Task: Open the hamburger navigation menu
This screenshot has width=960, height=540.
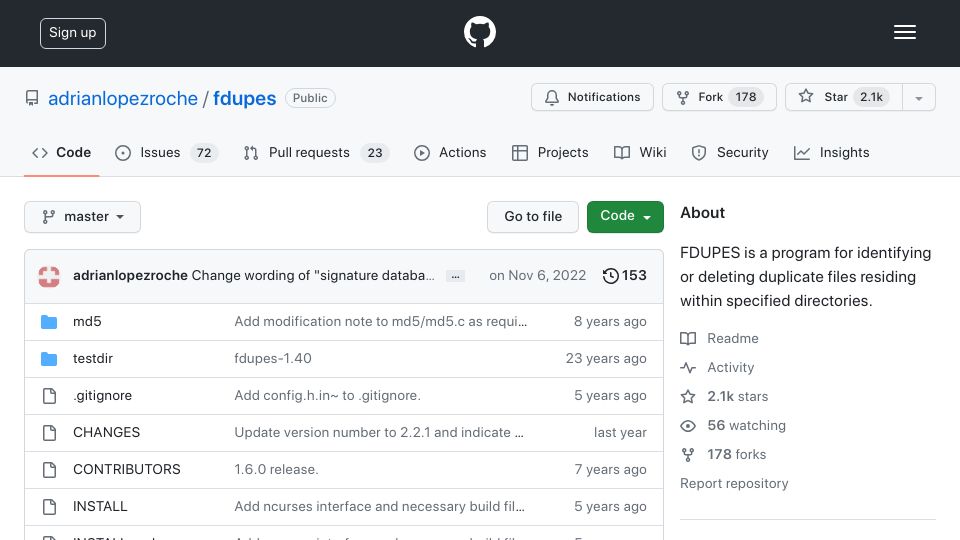Action: click(904, 32)
